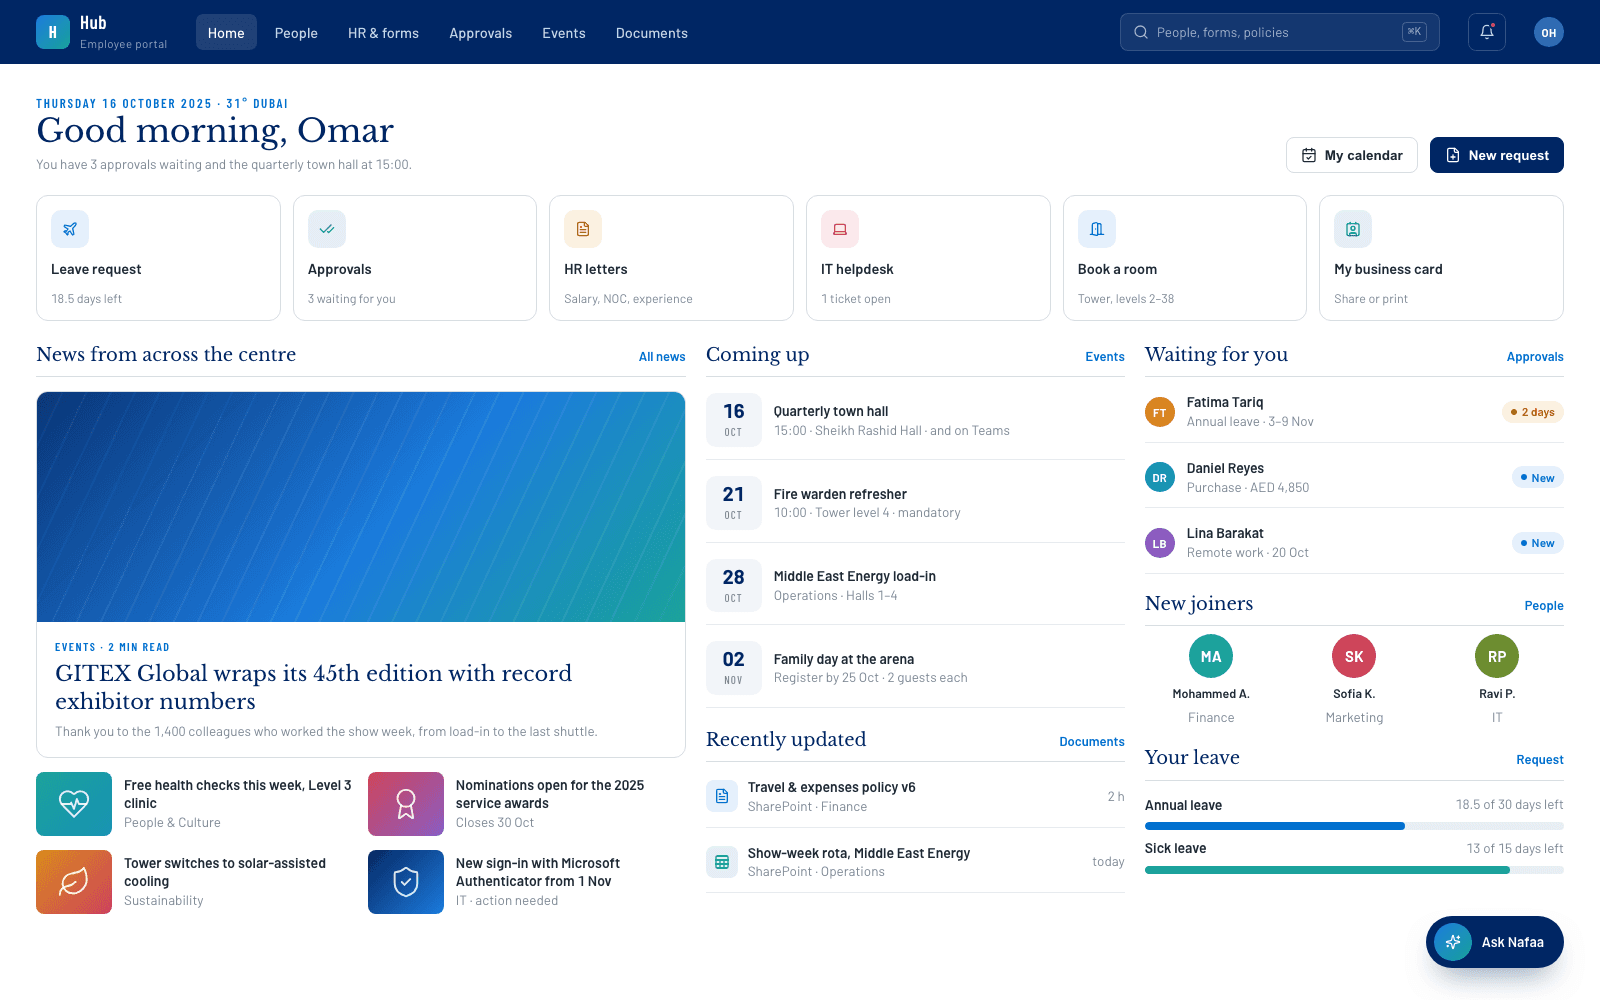Open the All news link
The image size is (1600, 1000).
click(662, 357)
